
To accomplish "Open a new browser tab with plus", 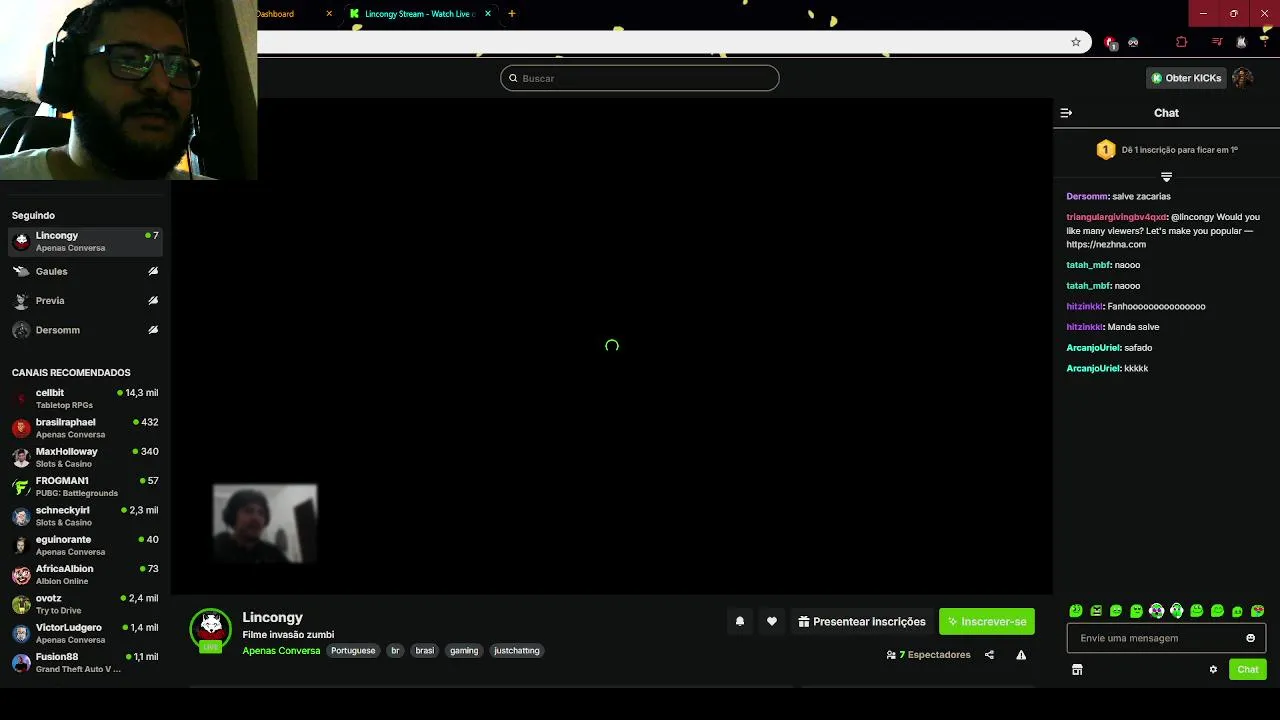I will 512,14.
